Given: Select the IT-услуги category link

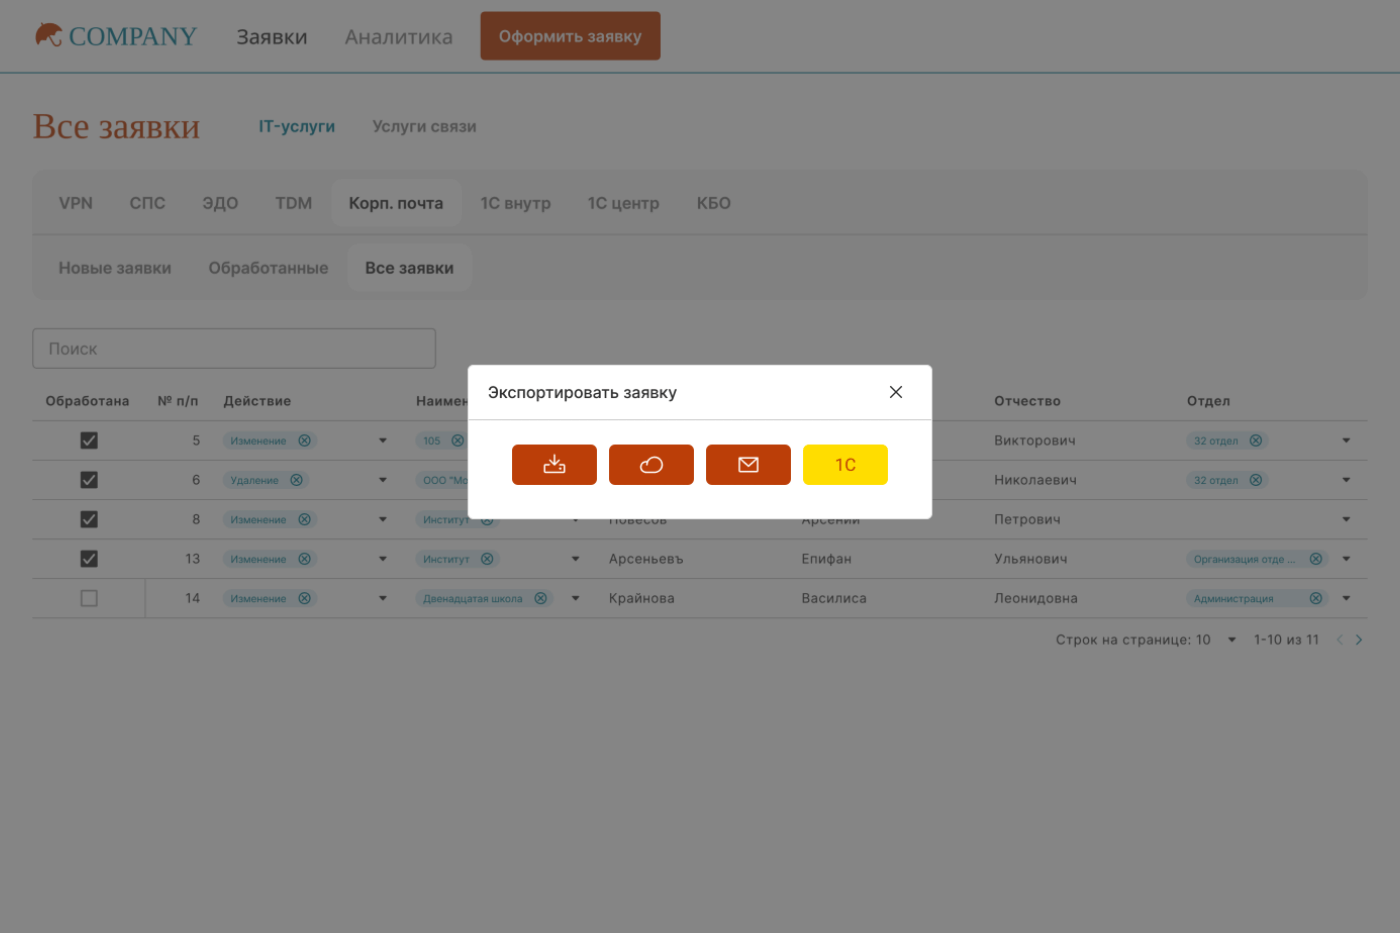Looking at the screenshot, I should [x=297, y=126].
